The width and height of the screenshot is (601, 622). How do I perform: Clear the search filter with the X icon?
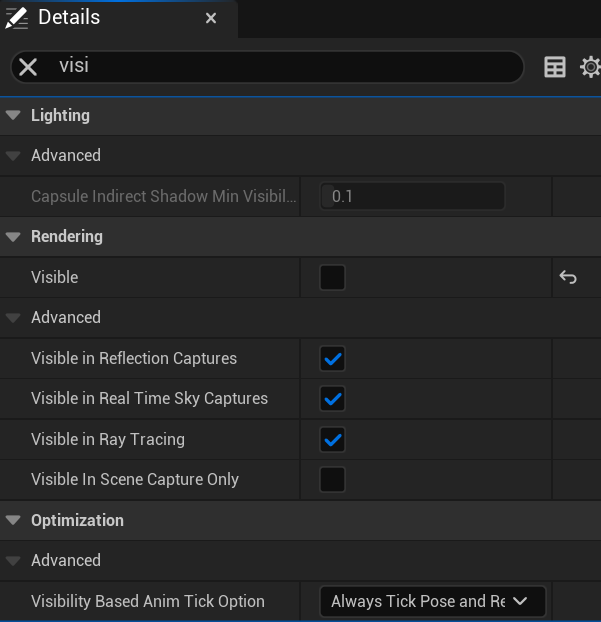tap(28, 67)
